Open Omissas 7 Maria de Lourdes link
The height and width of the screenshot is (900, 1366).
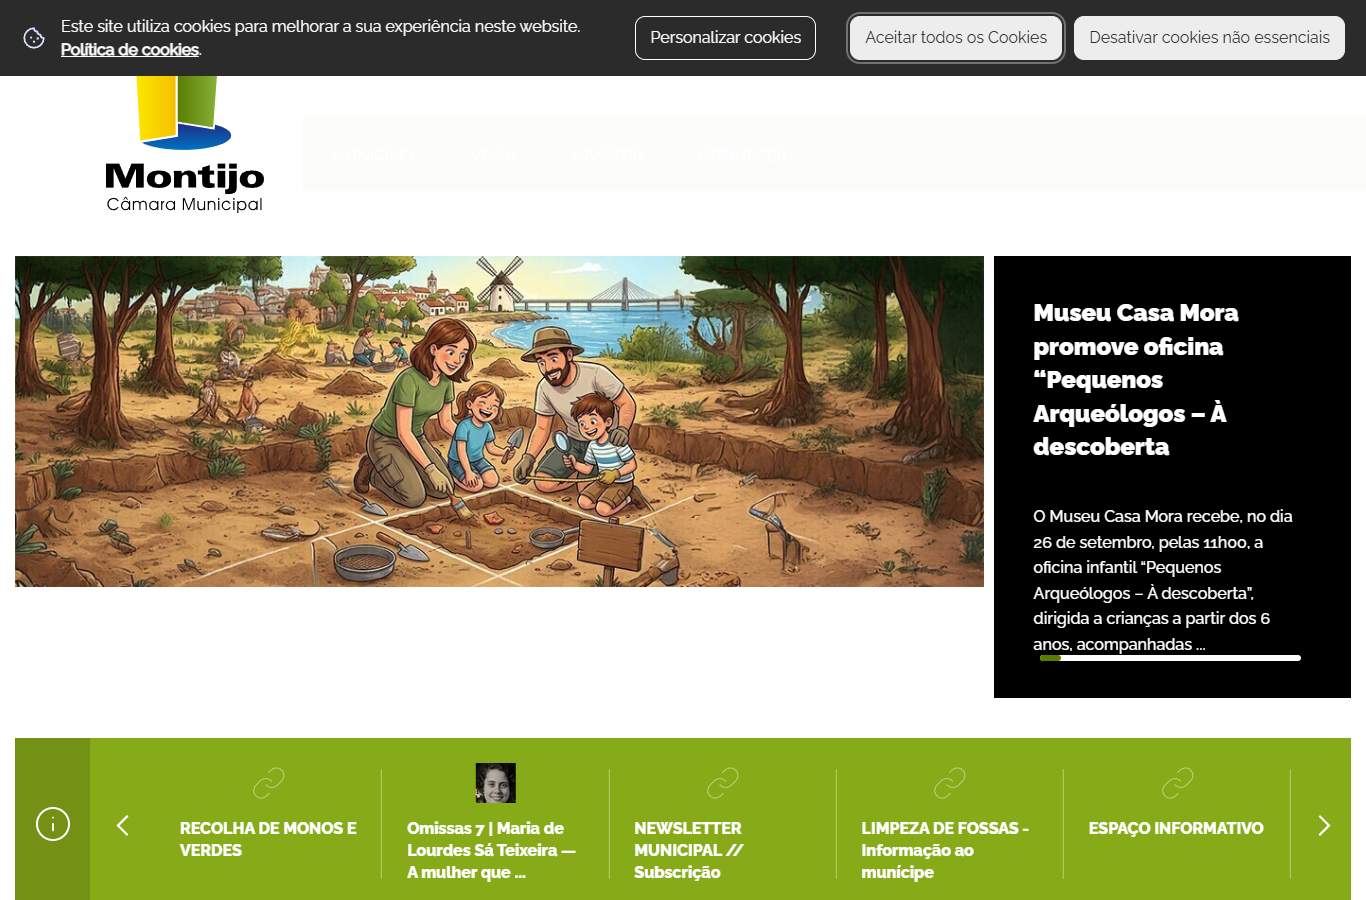click(x=491, y=850)
